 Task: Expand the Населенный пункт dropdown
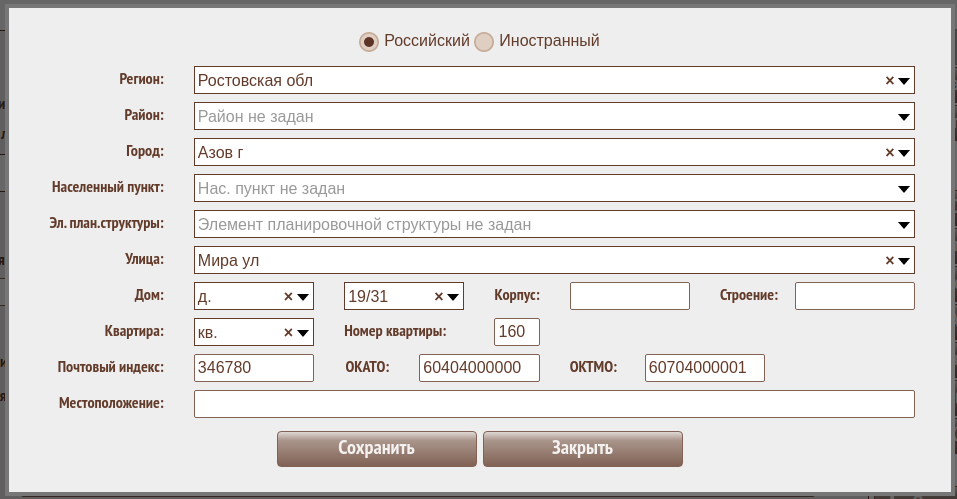click(903, 189)
